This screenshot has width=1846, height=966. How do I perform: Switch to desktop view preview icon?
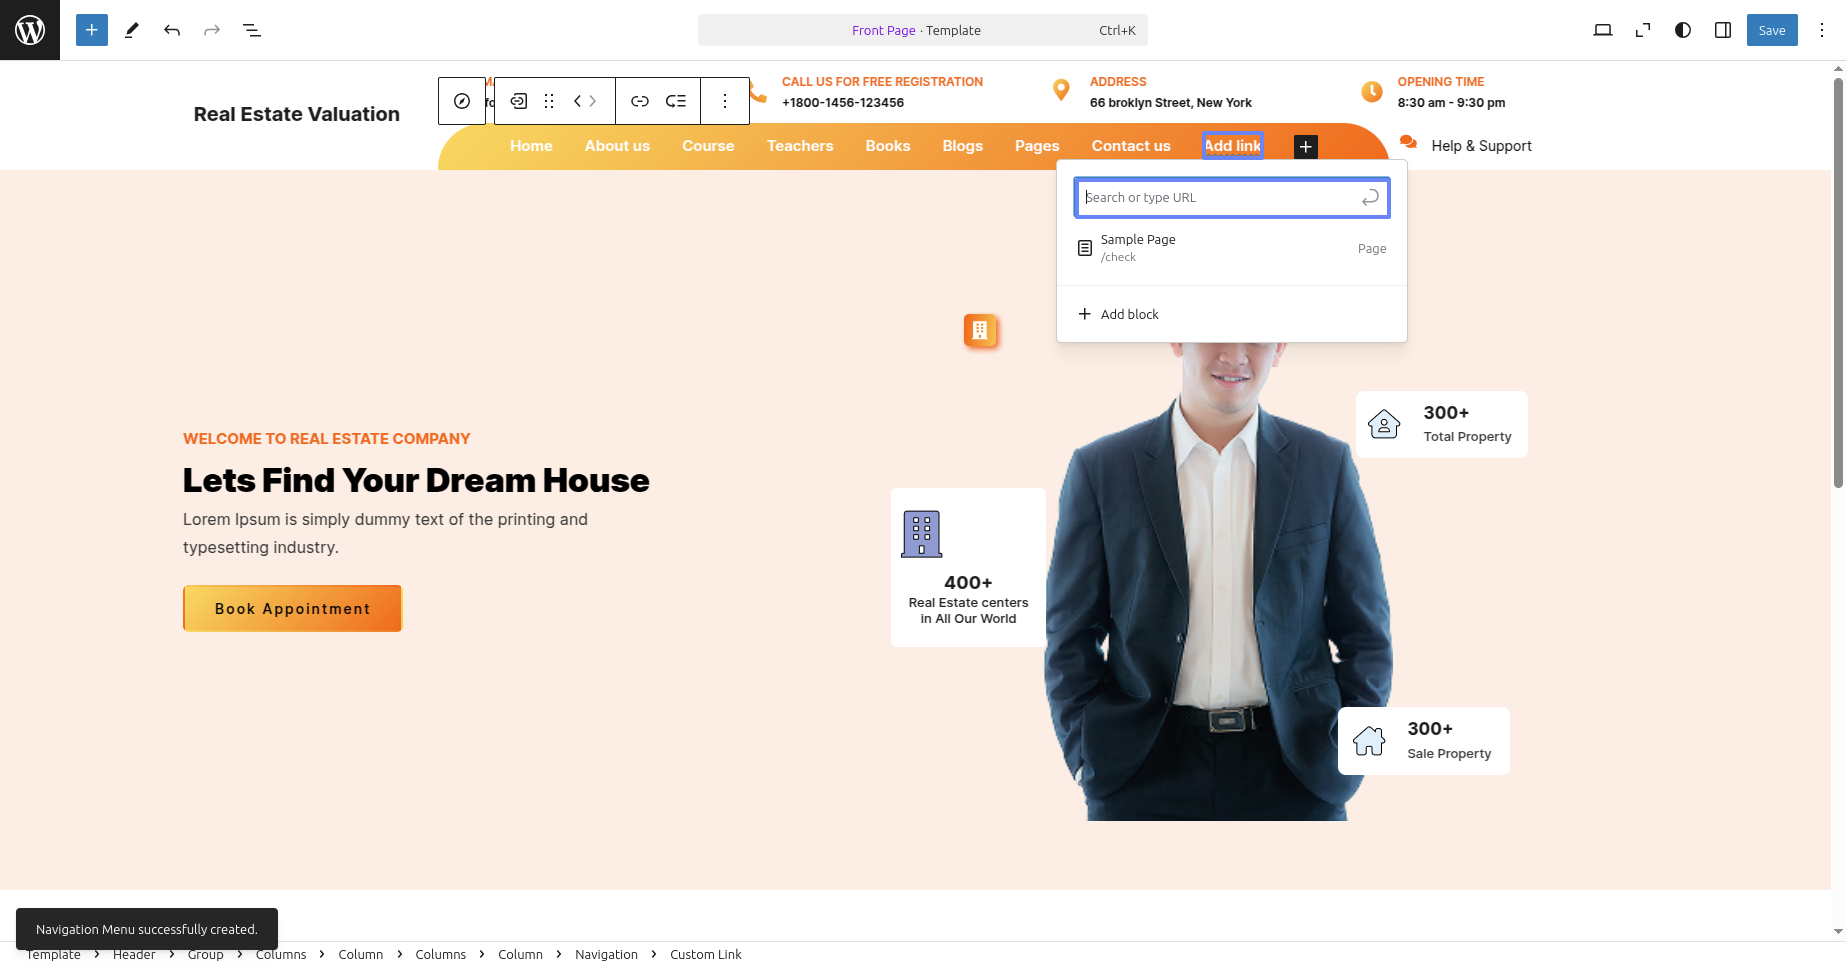point(1603,30)
